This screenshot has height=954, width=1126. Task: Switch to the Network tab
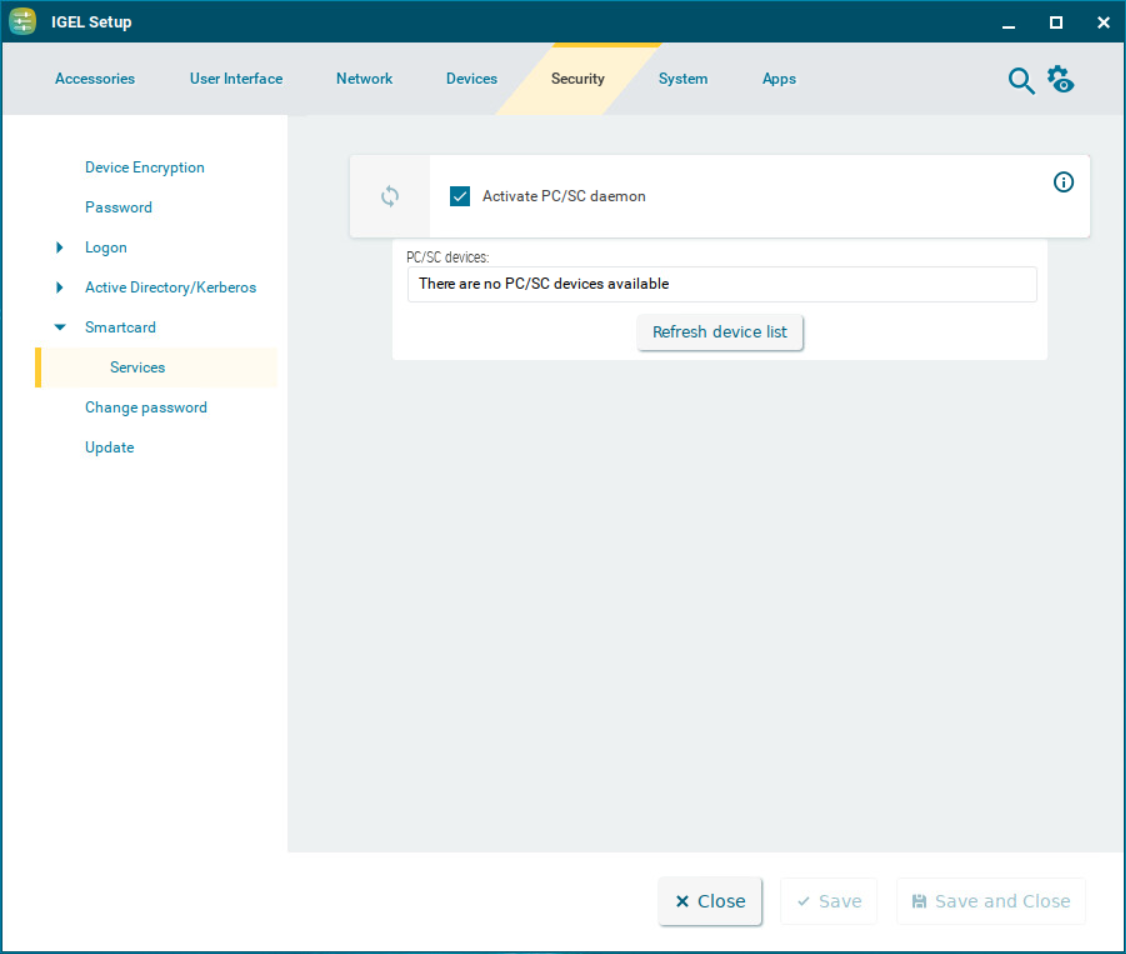pyautogui.click(x=364, y=79)
